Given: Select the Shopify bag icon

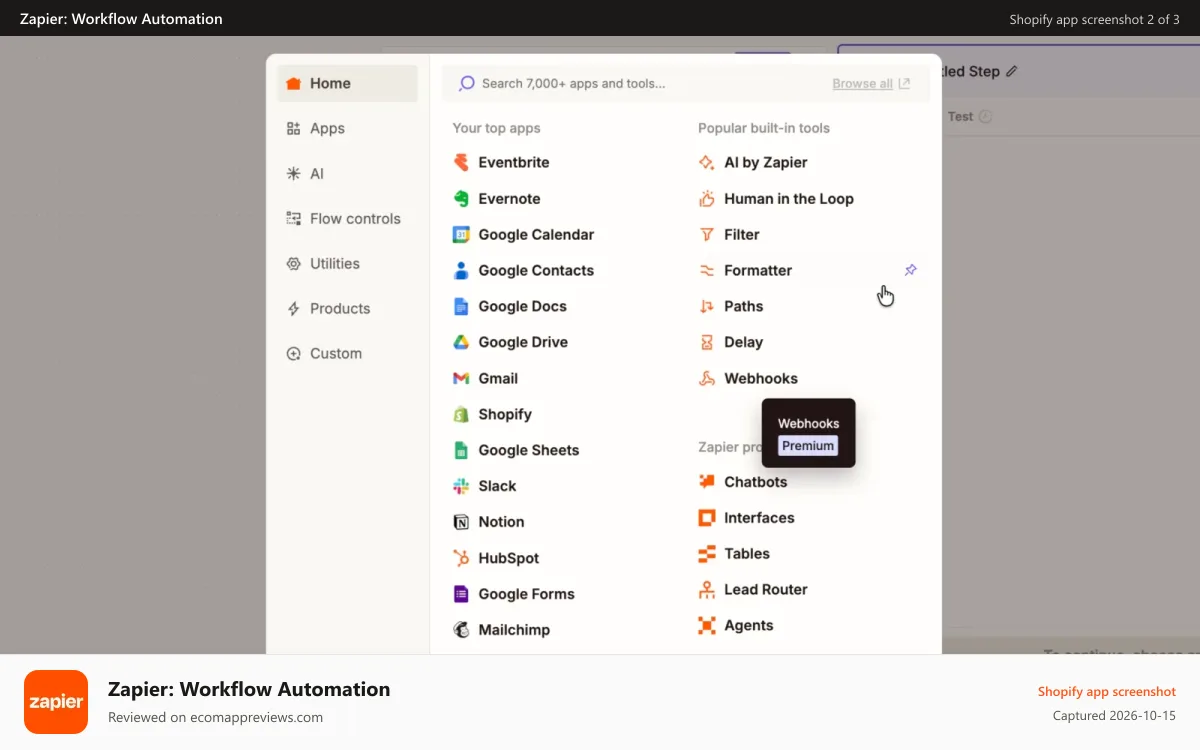Looking at the screenshot, I should [x=461, y=414].
